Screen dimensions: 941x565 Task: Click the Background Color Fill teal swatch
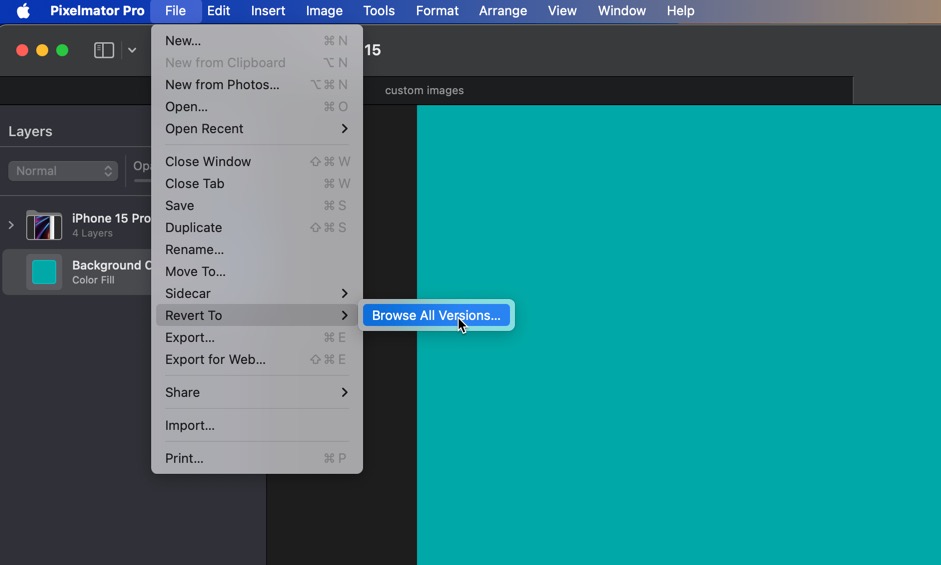[x=44, y=272]
